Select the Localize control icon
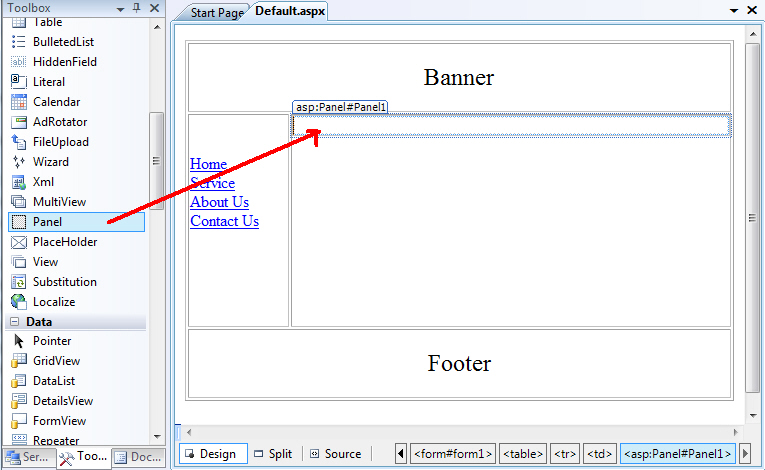 (x=19, y=302)
